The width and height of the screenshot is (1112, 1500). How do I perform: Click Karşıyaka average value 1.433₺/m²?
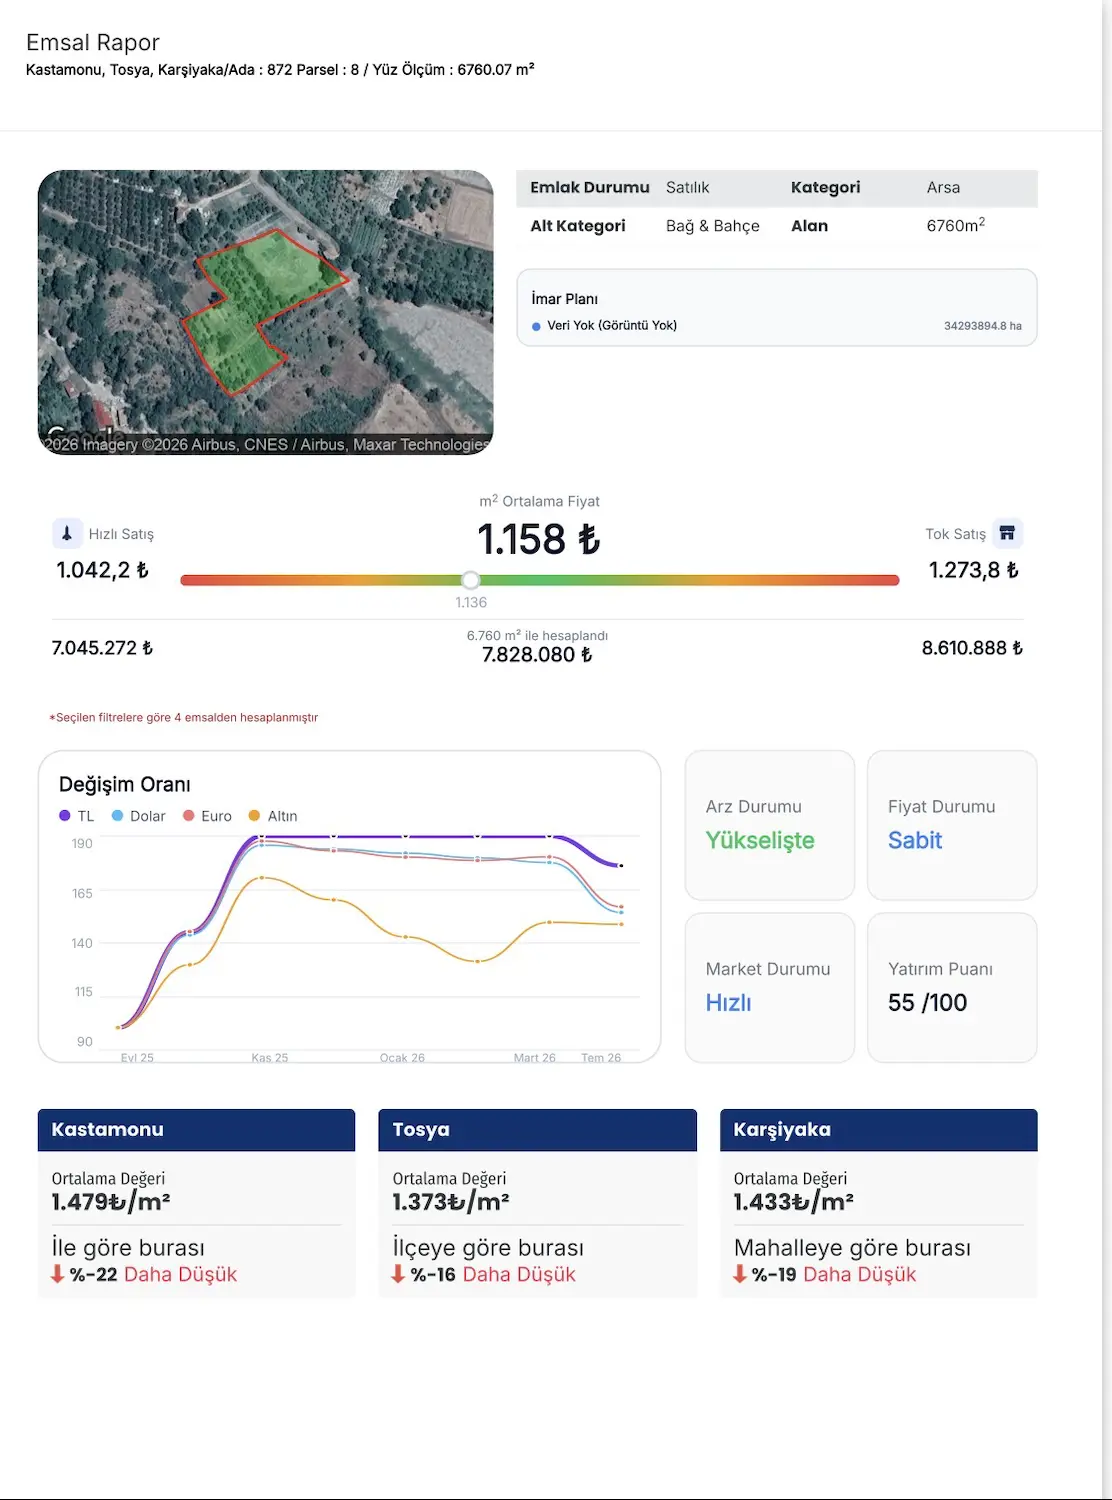[x=793, y=1202]
